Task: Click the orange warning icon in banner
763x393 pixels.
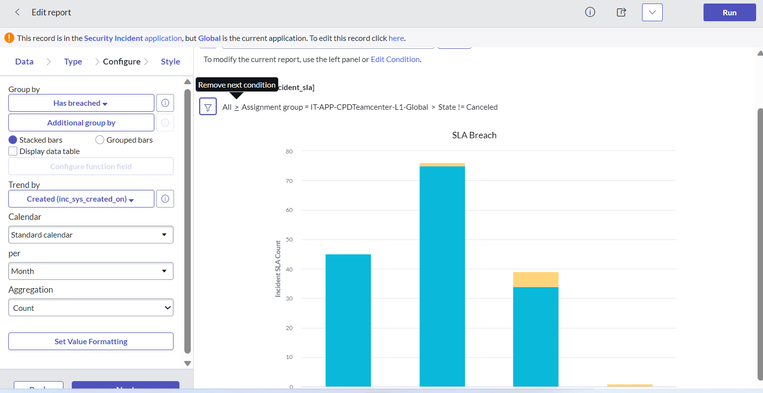Action: 9,37
